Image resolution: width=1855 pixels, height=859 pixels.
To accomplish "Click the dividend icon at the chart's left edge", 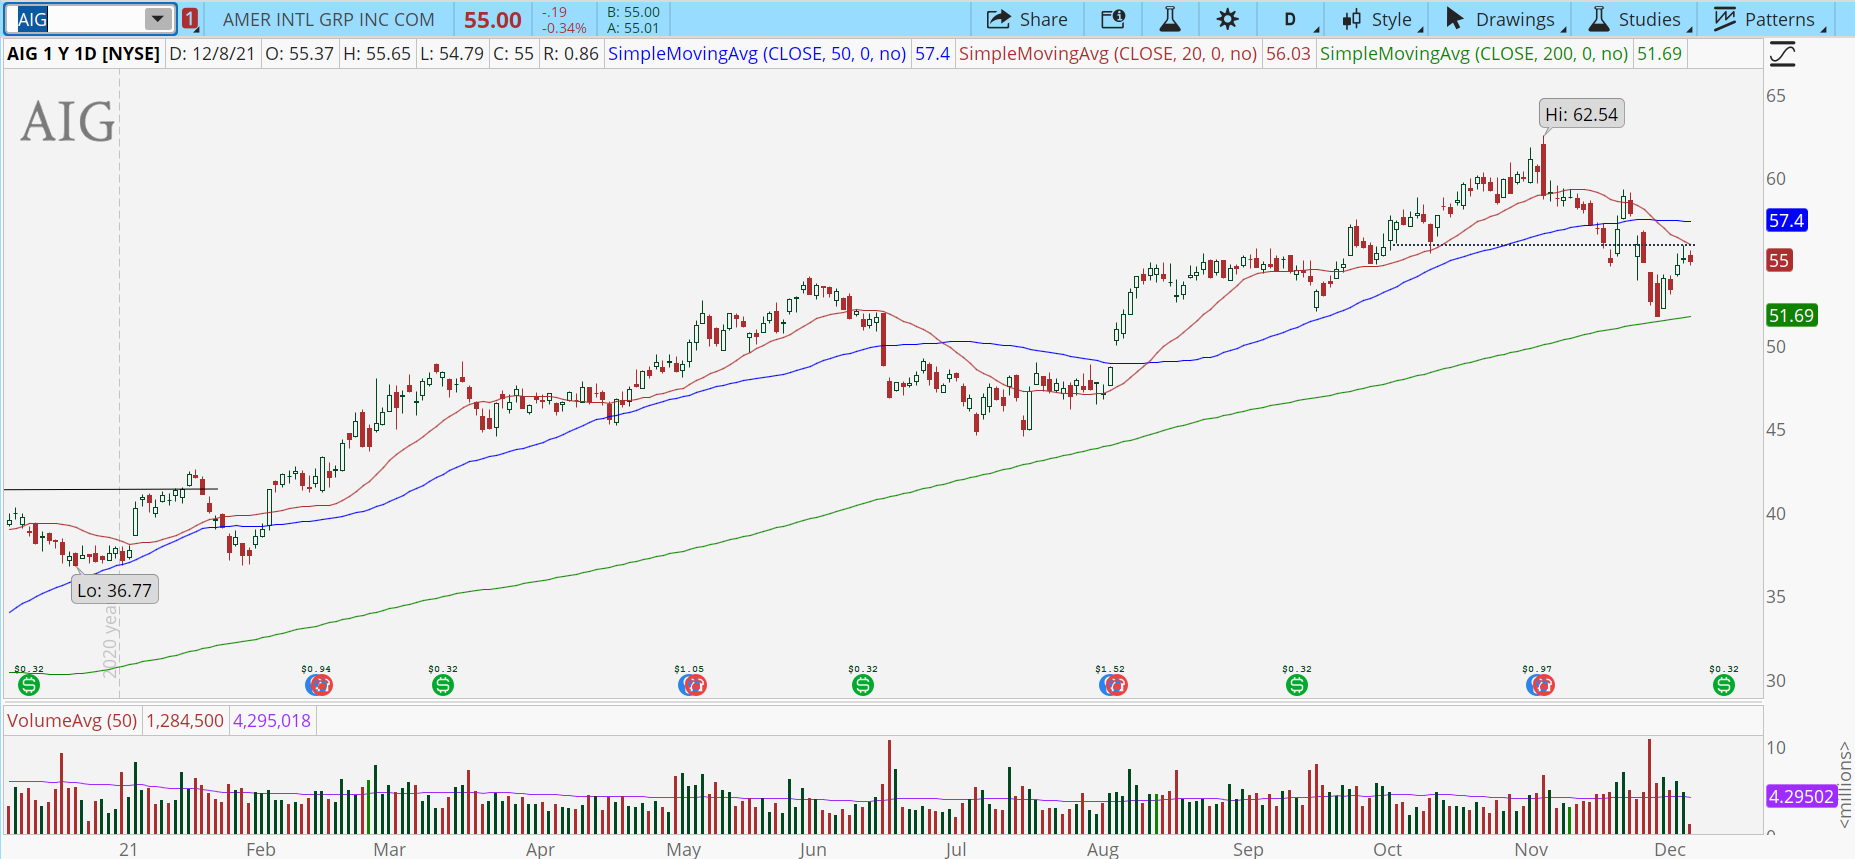I will click(29, 685).
